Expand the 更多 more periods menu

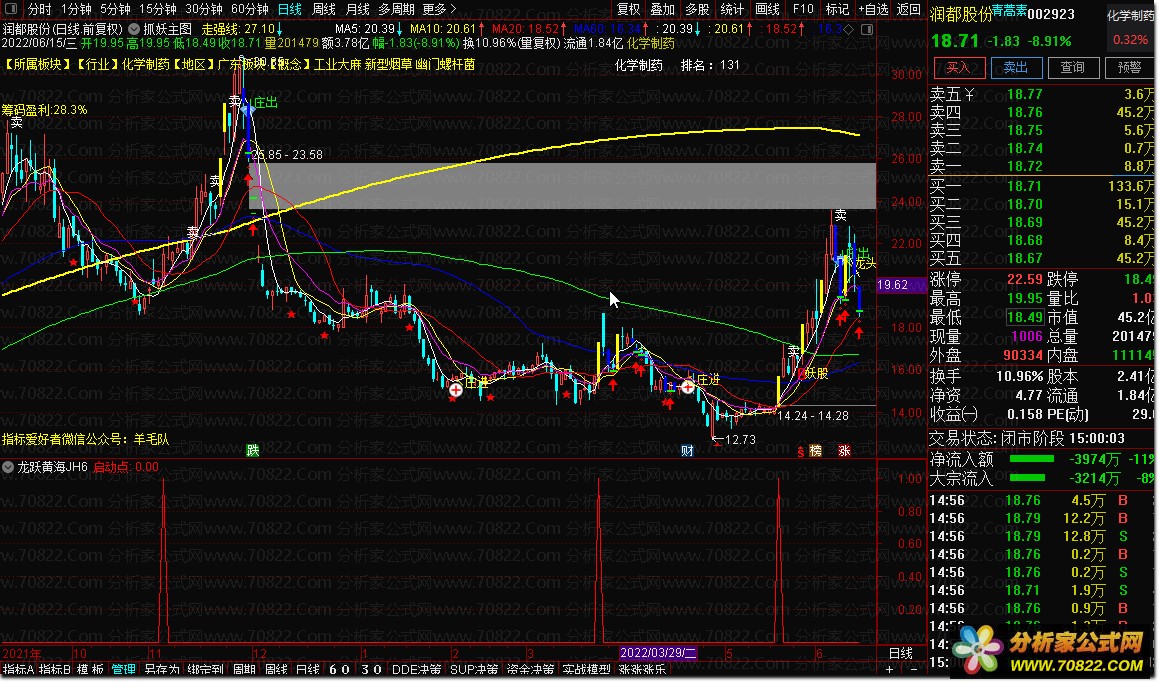[x=439, y=9]
